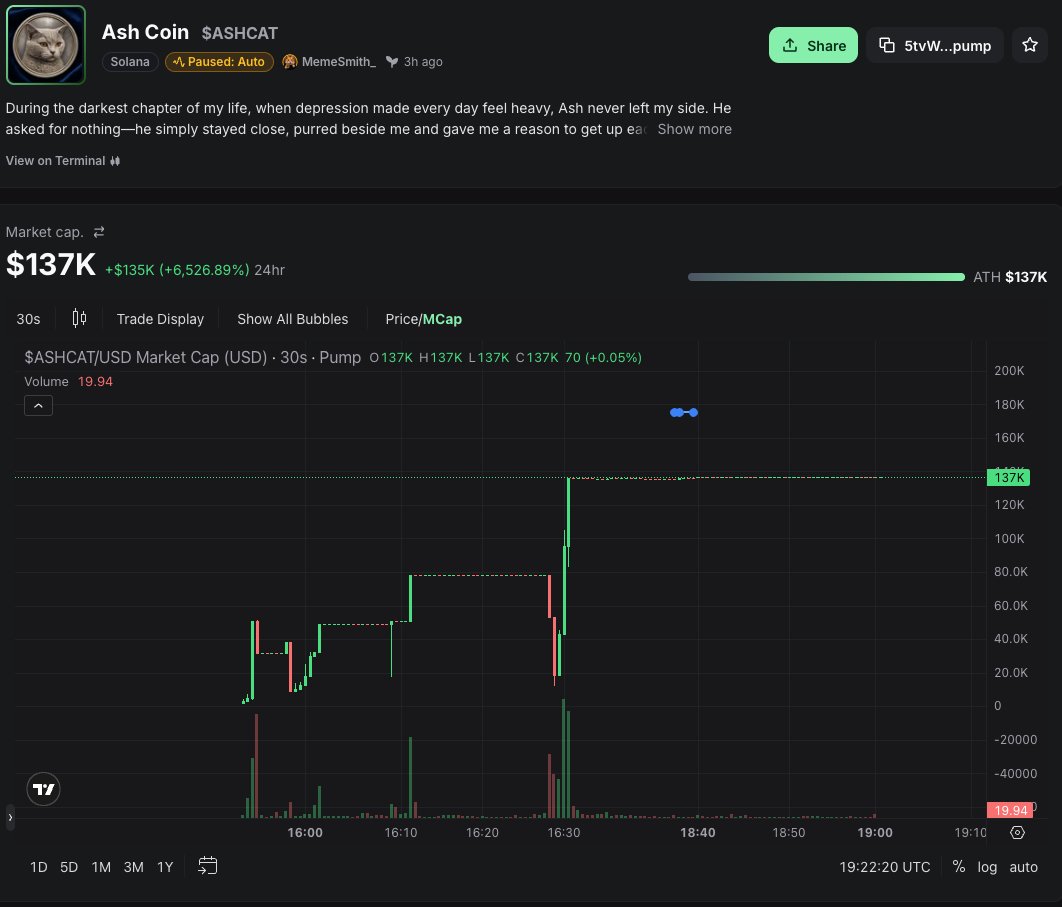Viewport: 1062px width, 907px height.
Task: Click the 137K current price label on axis
Action: 1008,478
